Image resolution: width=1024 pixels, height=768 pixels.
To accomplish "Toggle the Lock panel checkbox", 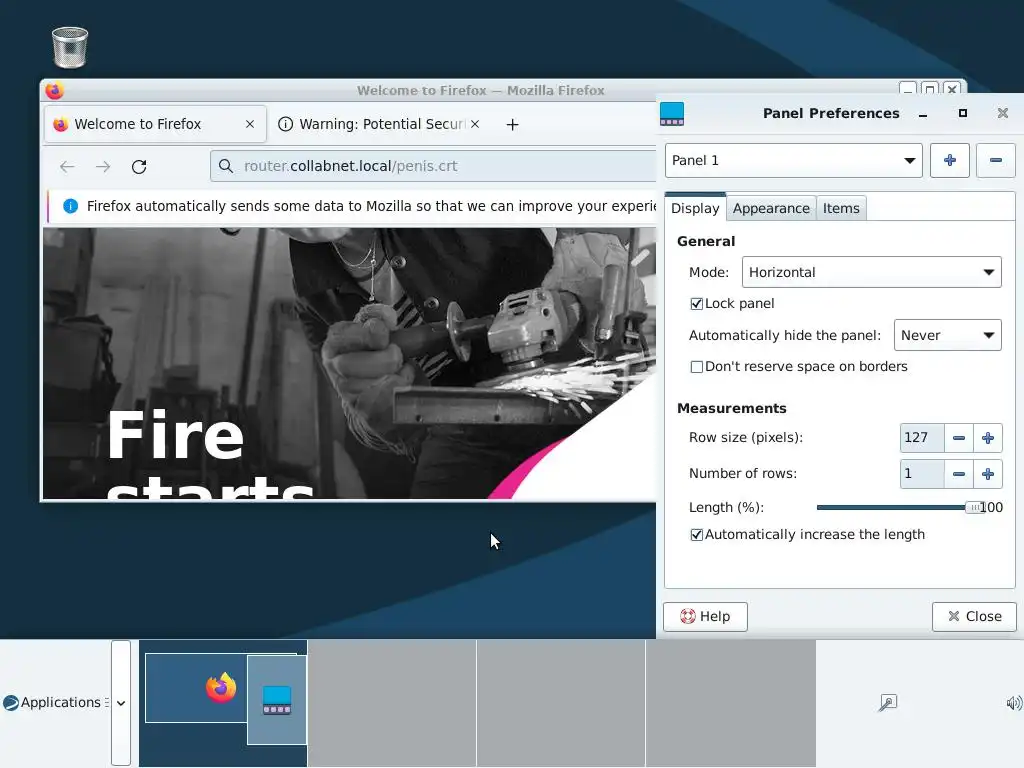I will pyautogui.click(x=697, y=304).
